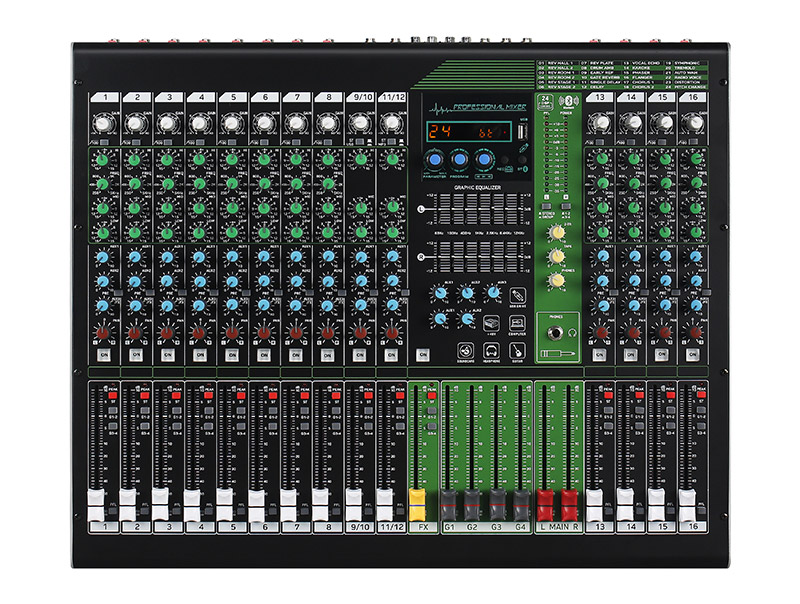
Task: Click the red MAIN L fader
Action: point(546,498)
